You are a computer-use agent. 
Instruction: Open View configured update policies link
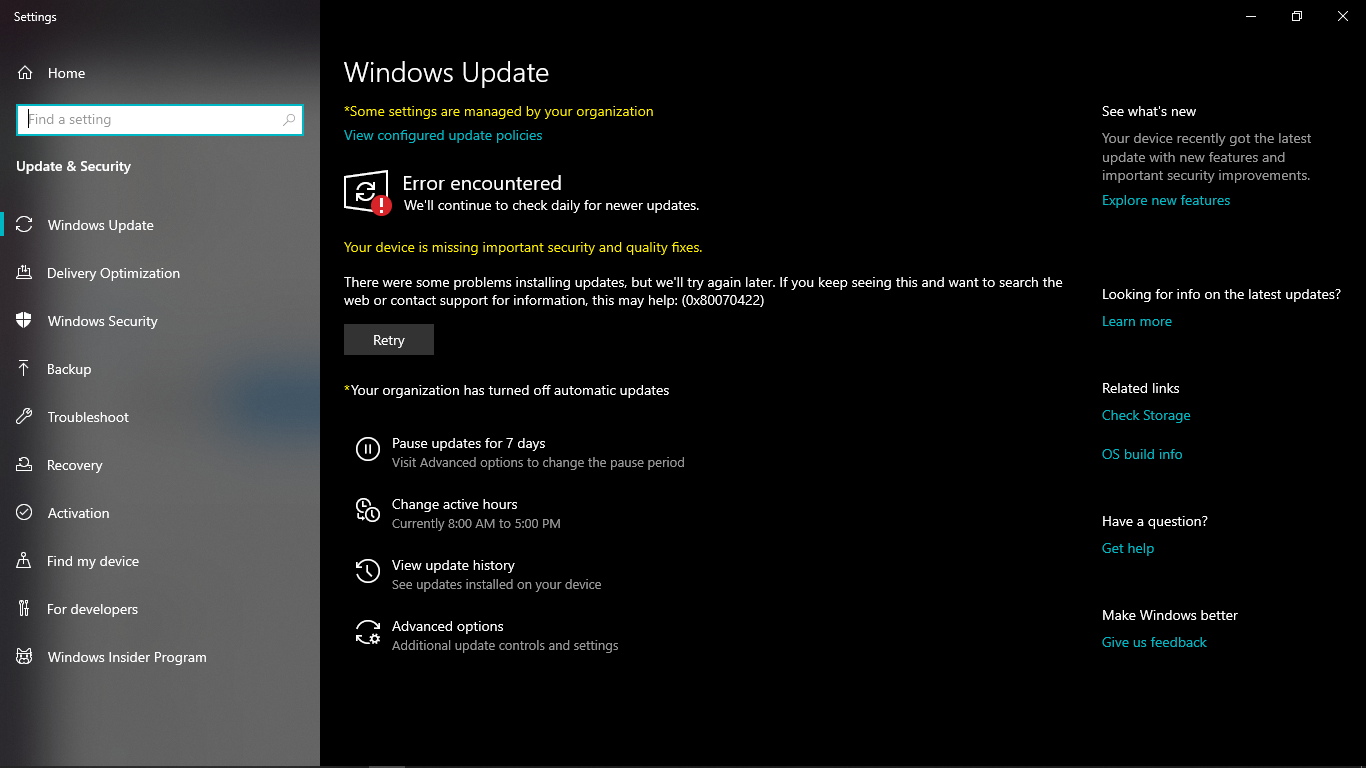pos(443,135)
